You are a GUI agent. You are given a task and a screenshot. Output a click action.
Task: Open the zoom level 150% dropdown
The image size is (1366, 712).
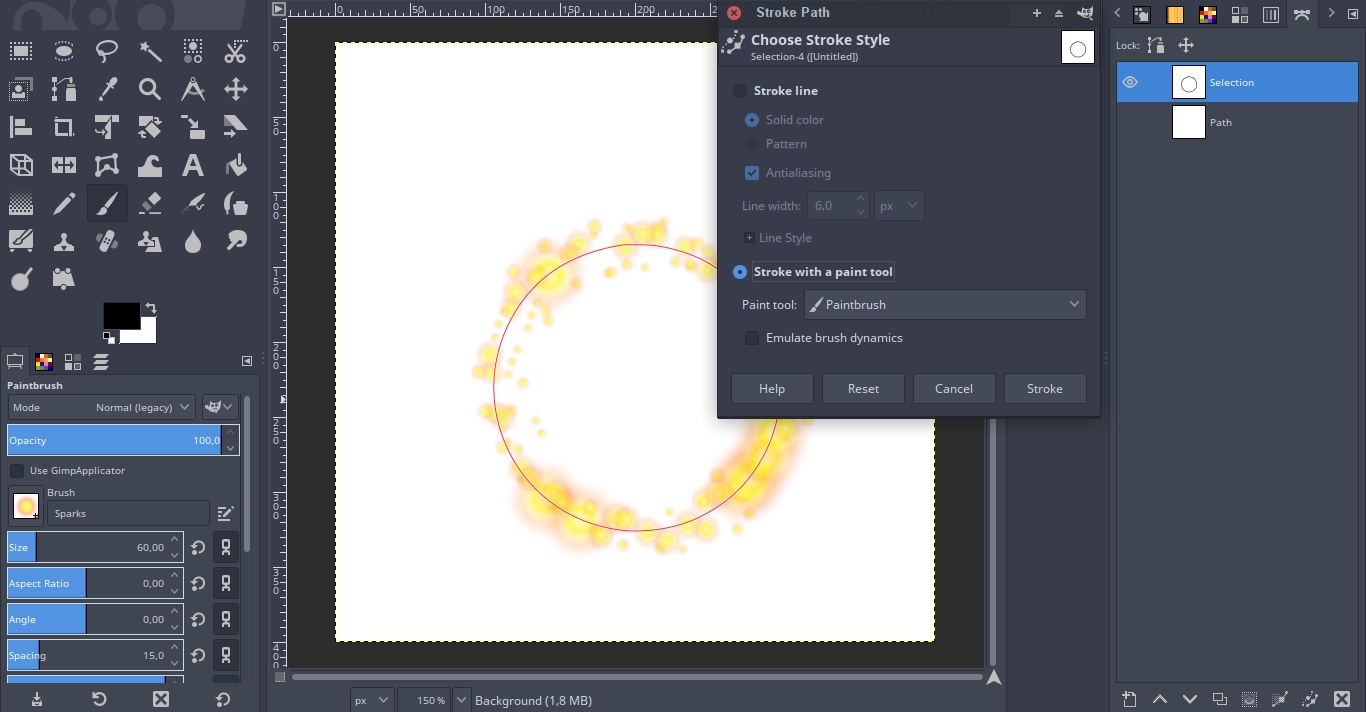[461, 700]
